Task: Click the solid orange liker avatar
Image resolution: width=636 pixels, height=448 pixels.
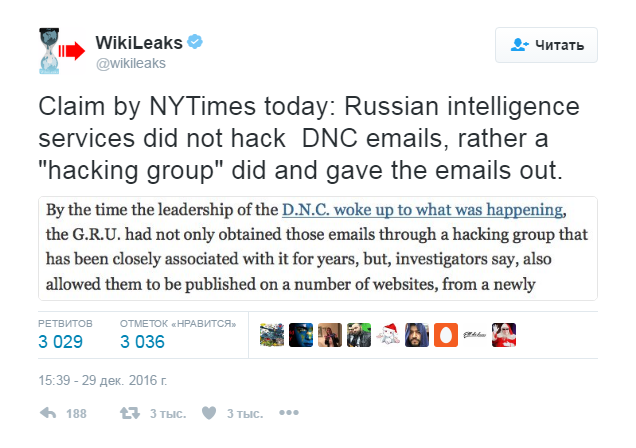Action: 447,335
